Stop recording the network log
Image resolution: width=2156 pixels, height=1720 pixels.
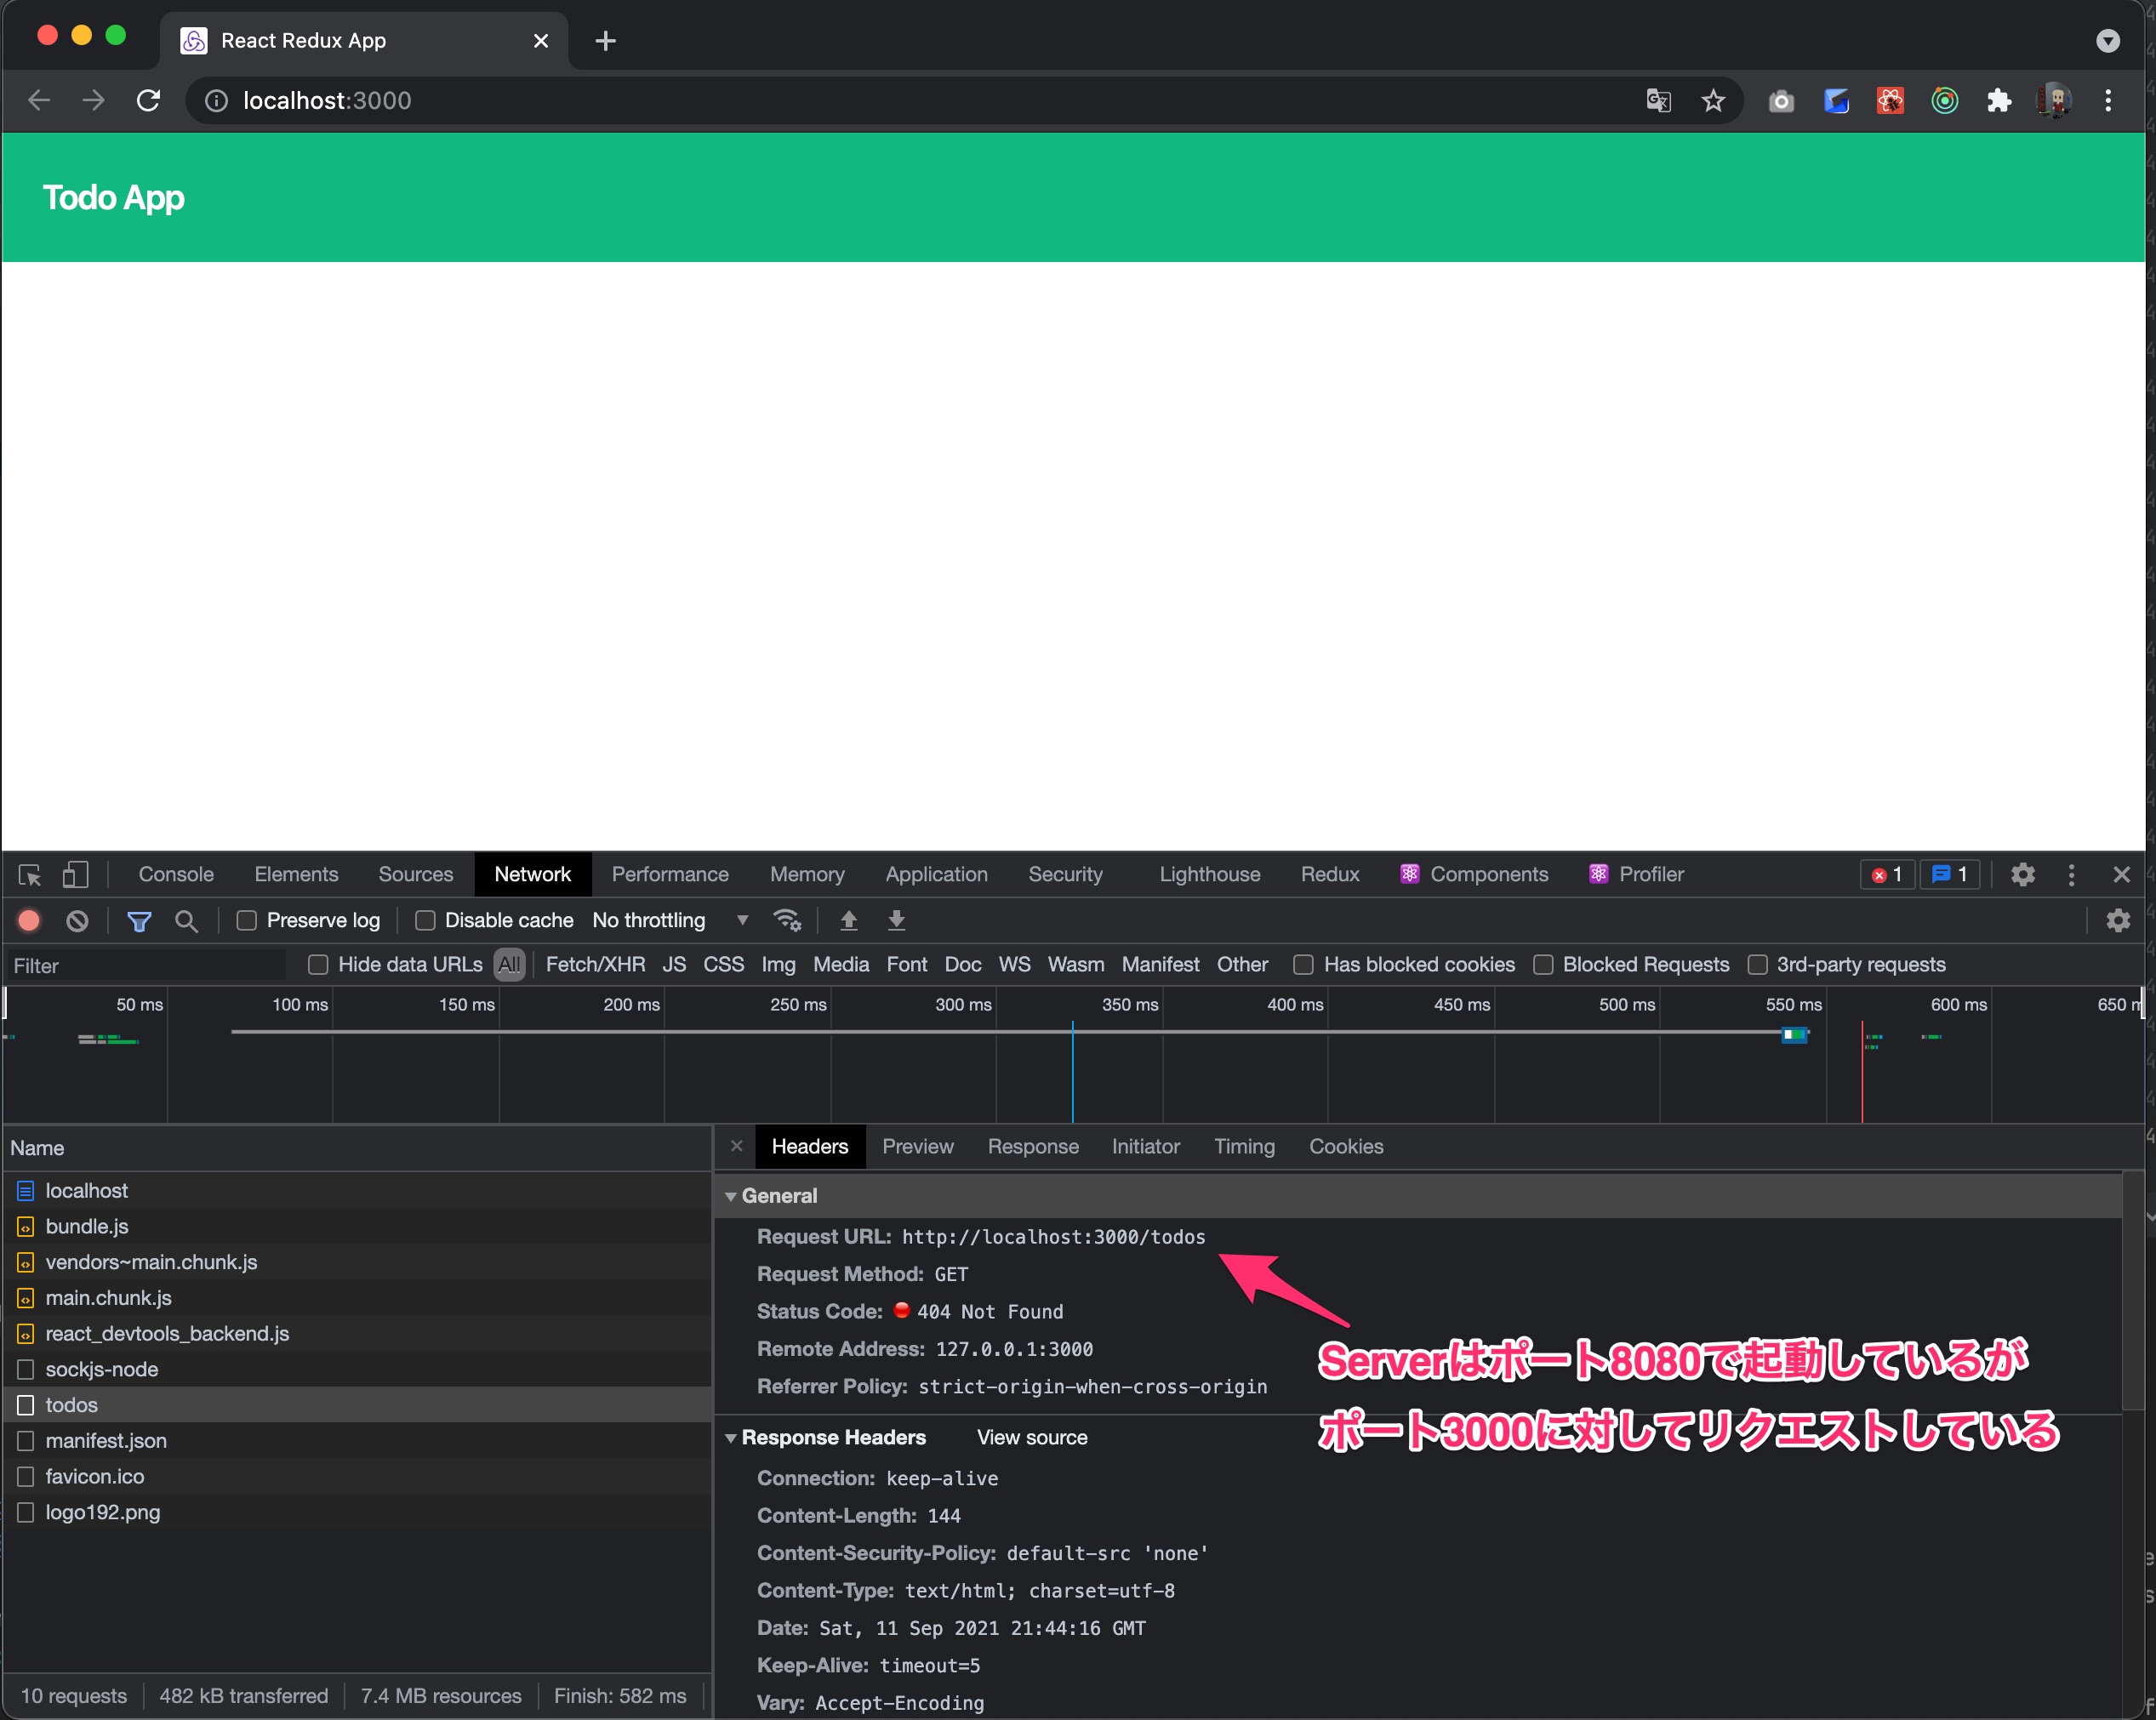pyautogui.click(x=29, y=920)
